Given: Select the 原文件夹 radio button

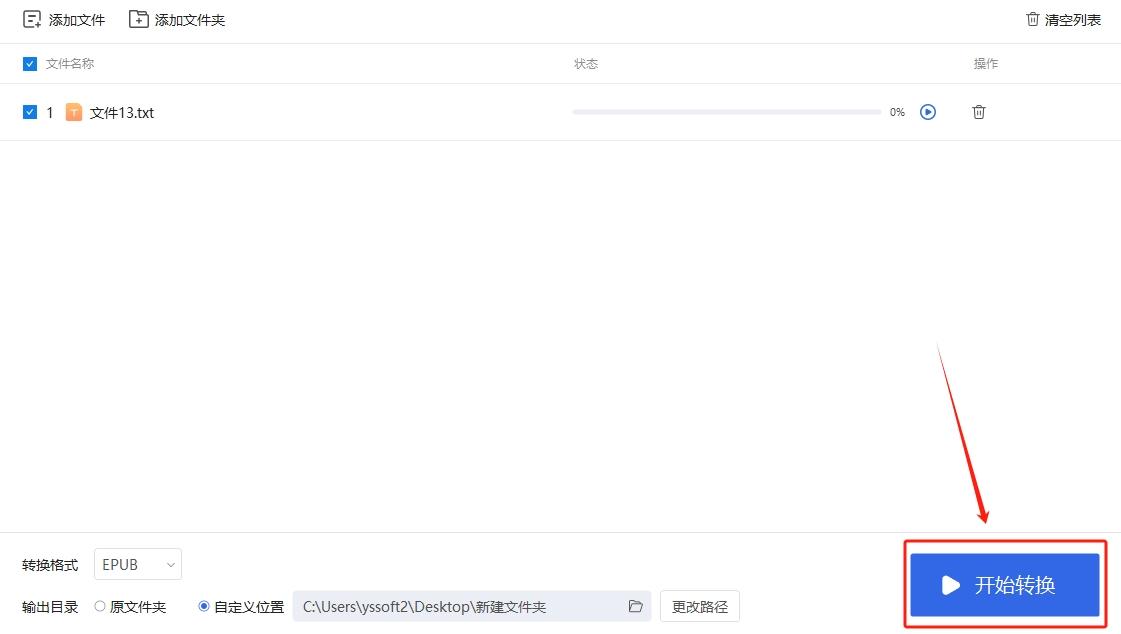Looking at the screenshot, I should (x=100, y=606).
